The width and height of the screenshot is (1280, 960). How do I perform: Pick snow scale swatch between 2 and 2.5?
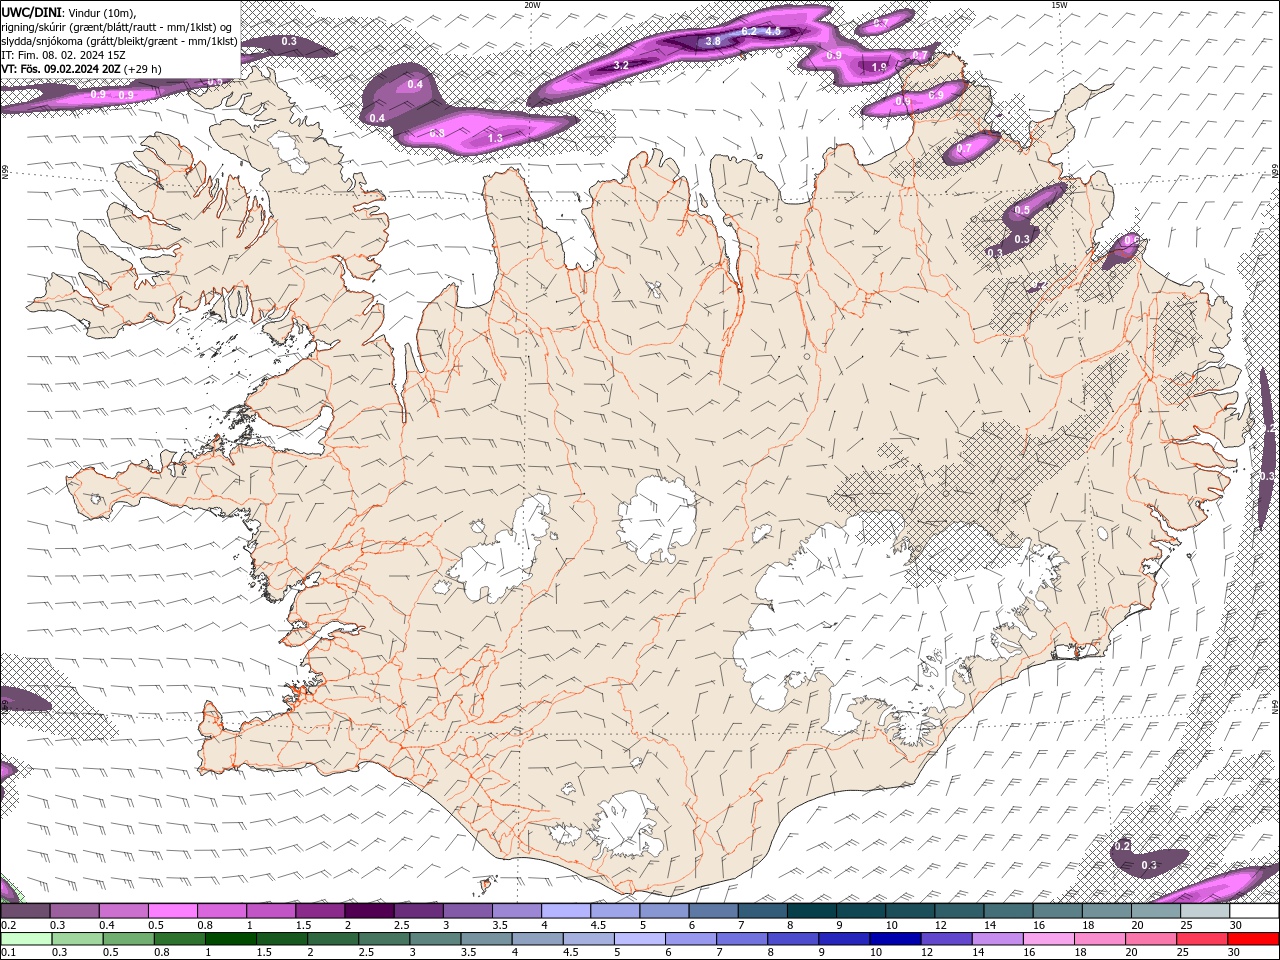point(369,911)
